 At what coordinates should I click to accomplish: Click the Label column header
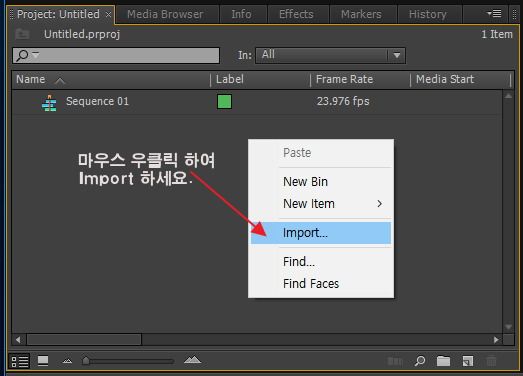[229, 79]
